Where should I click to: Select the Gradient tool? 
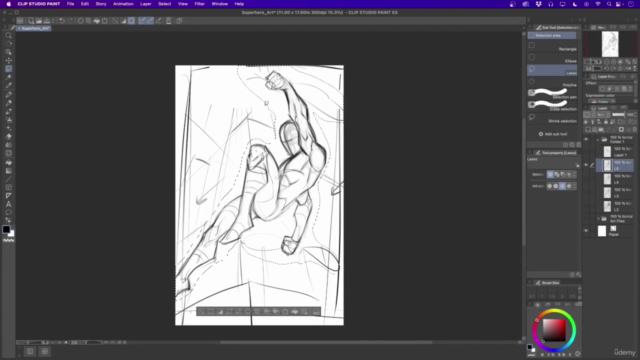click(9, 171)
